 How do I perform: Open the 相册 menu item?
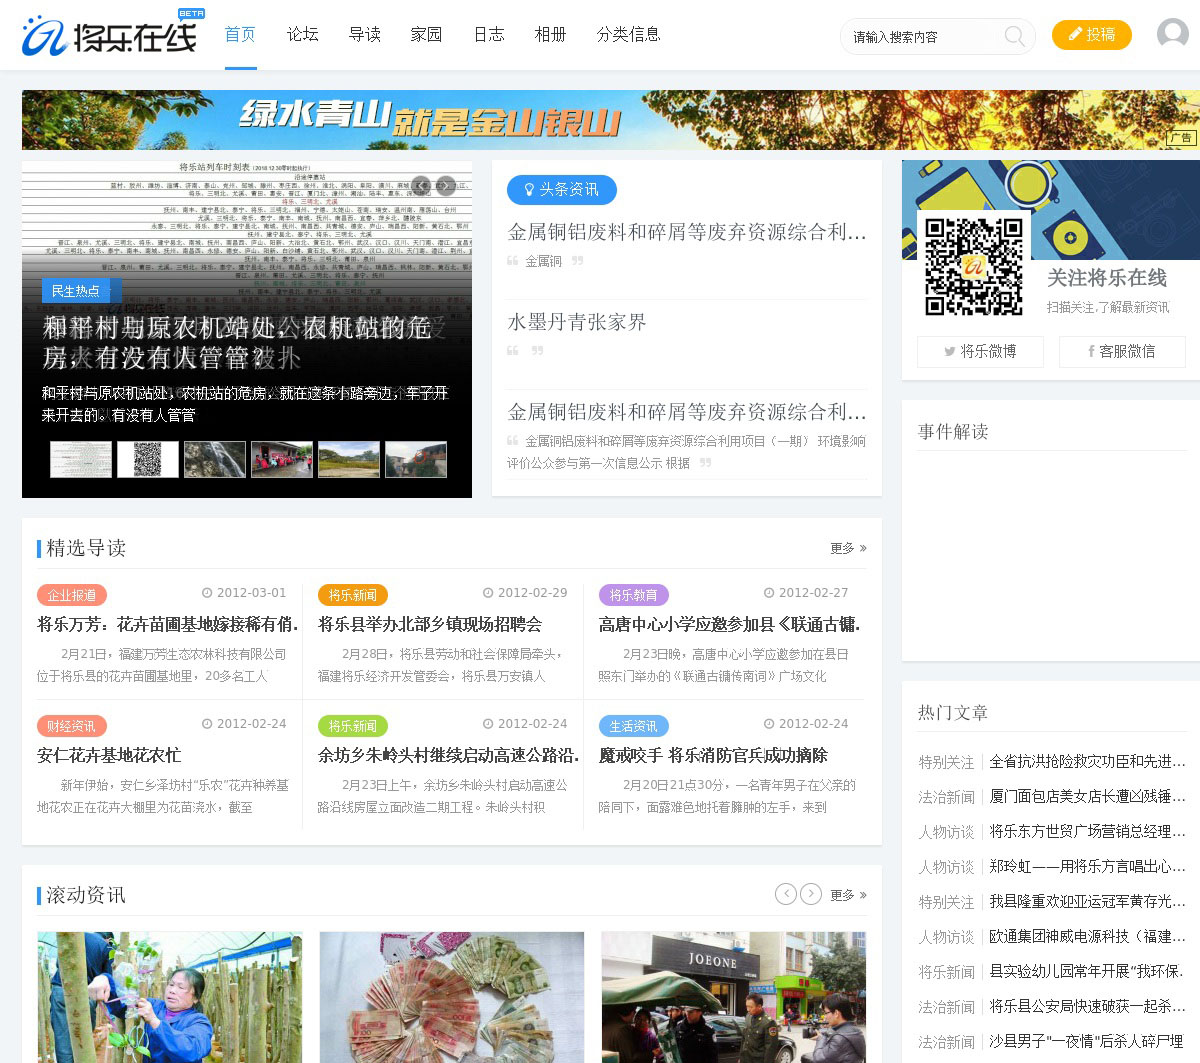point(551,34)
